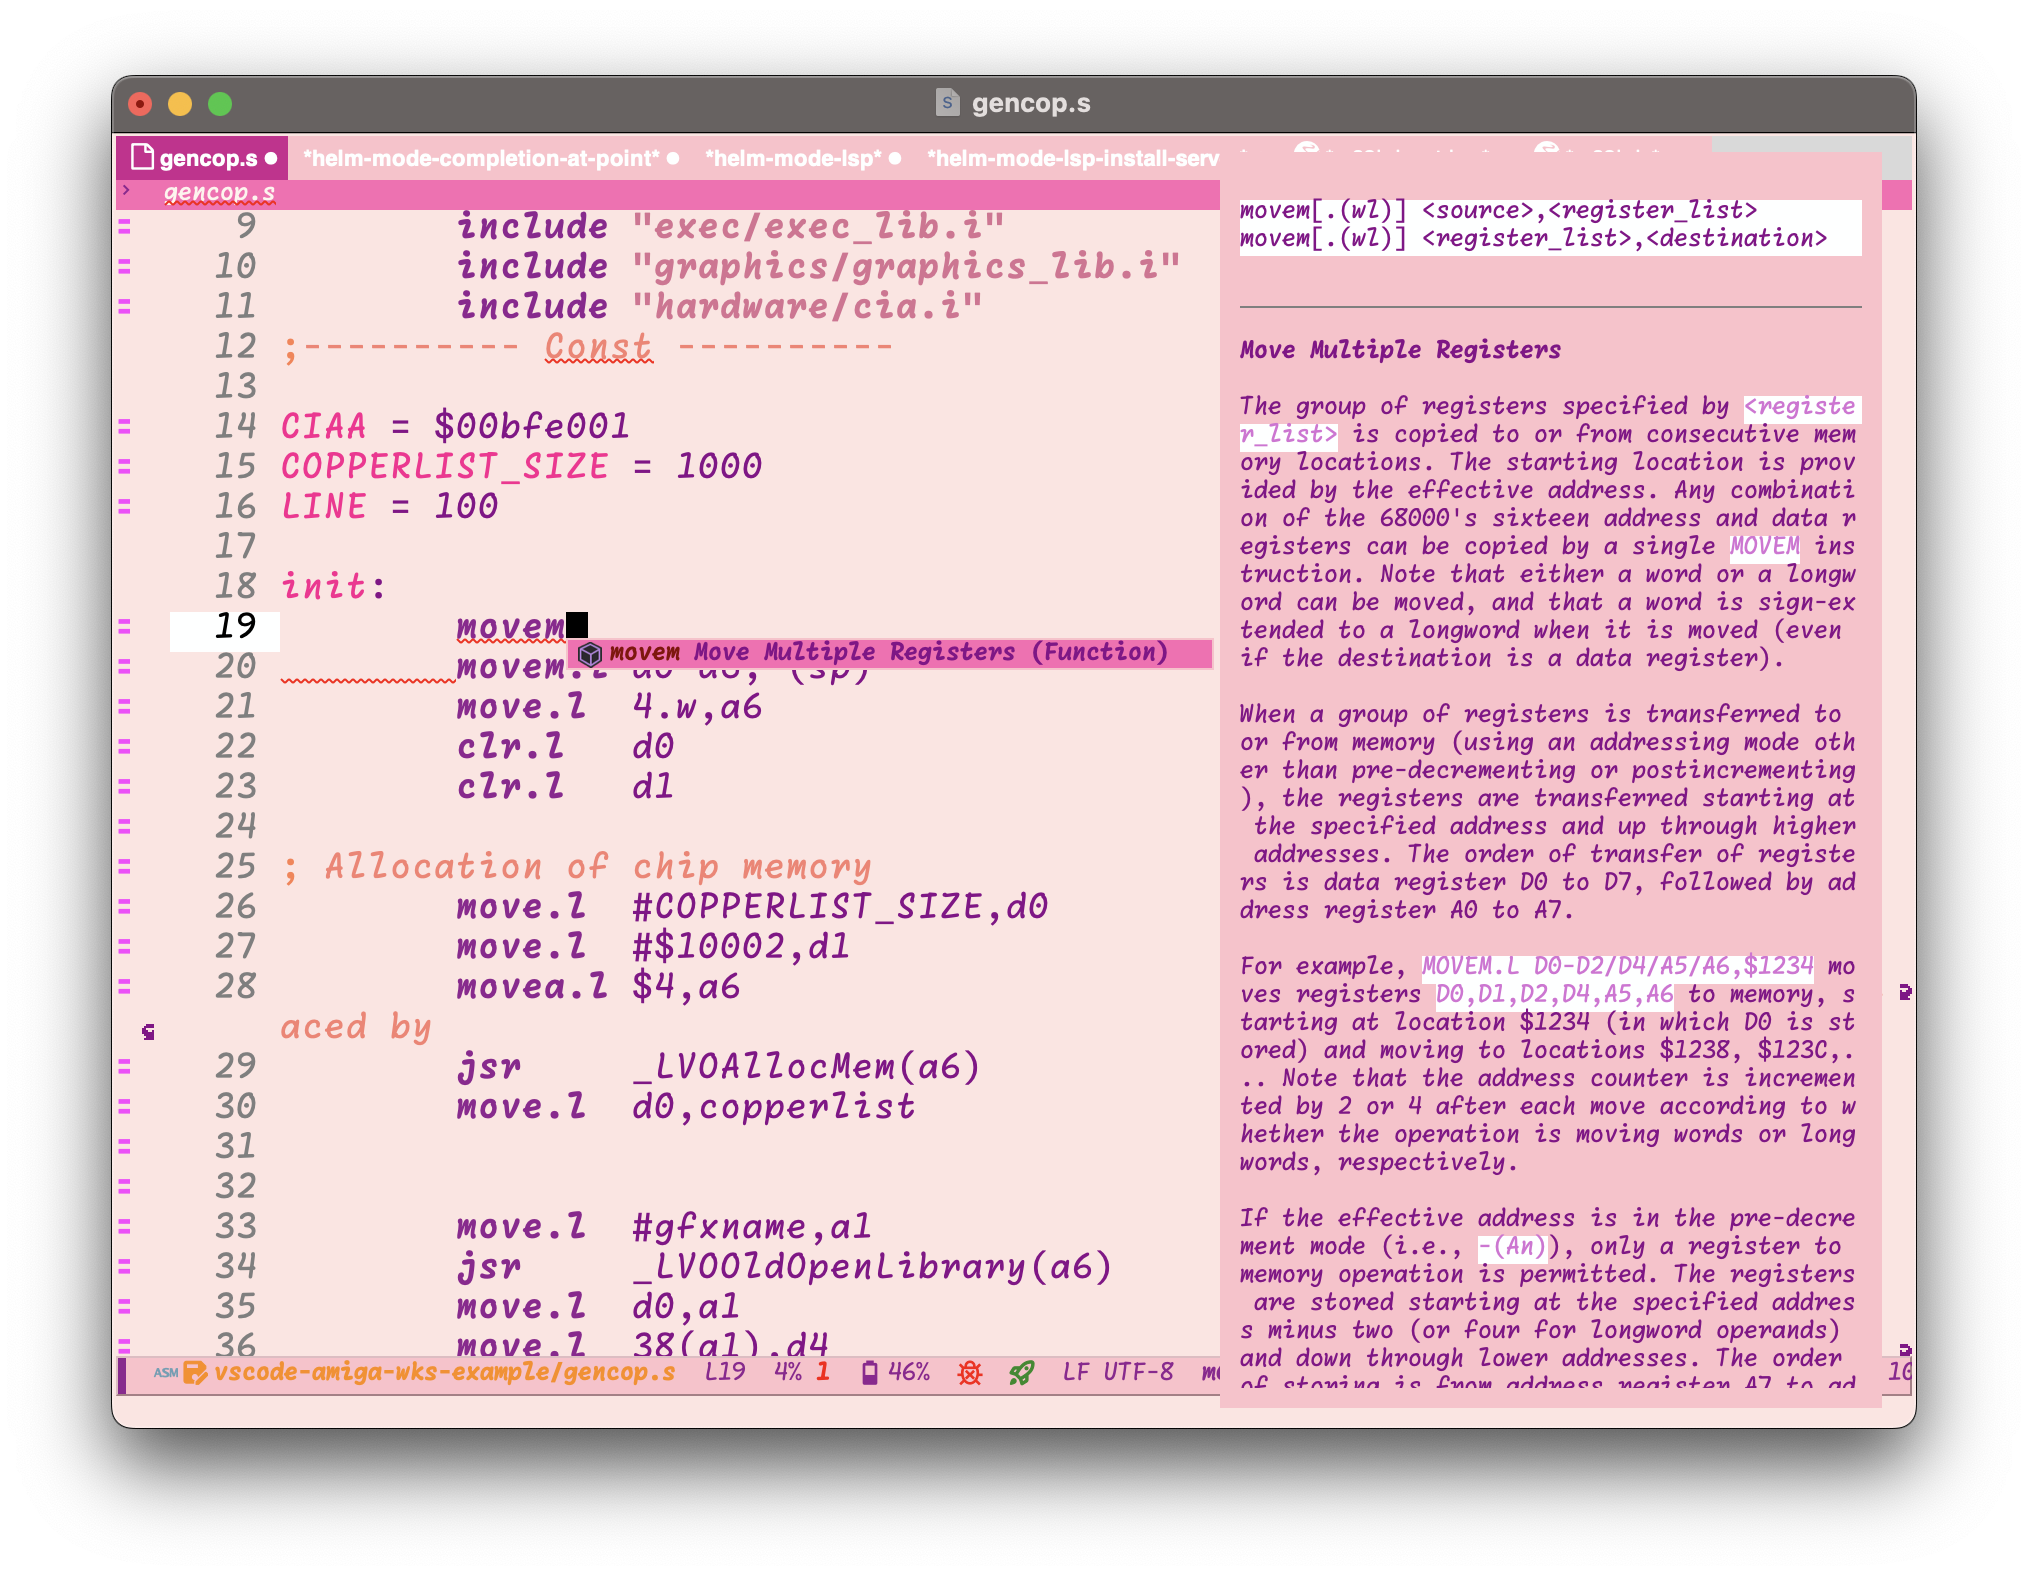Click the init: label
The width and height of the screenshot is (2028, 1576).
[333, 587]
